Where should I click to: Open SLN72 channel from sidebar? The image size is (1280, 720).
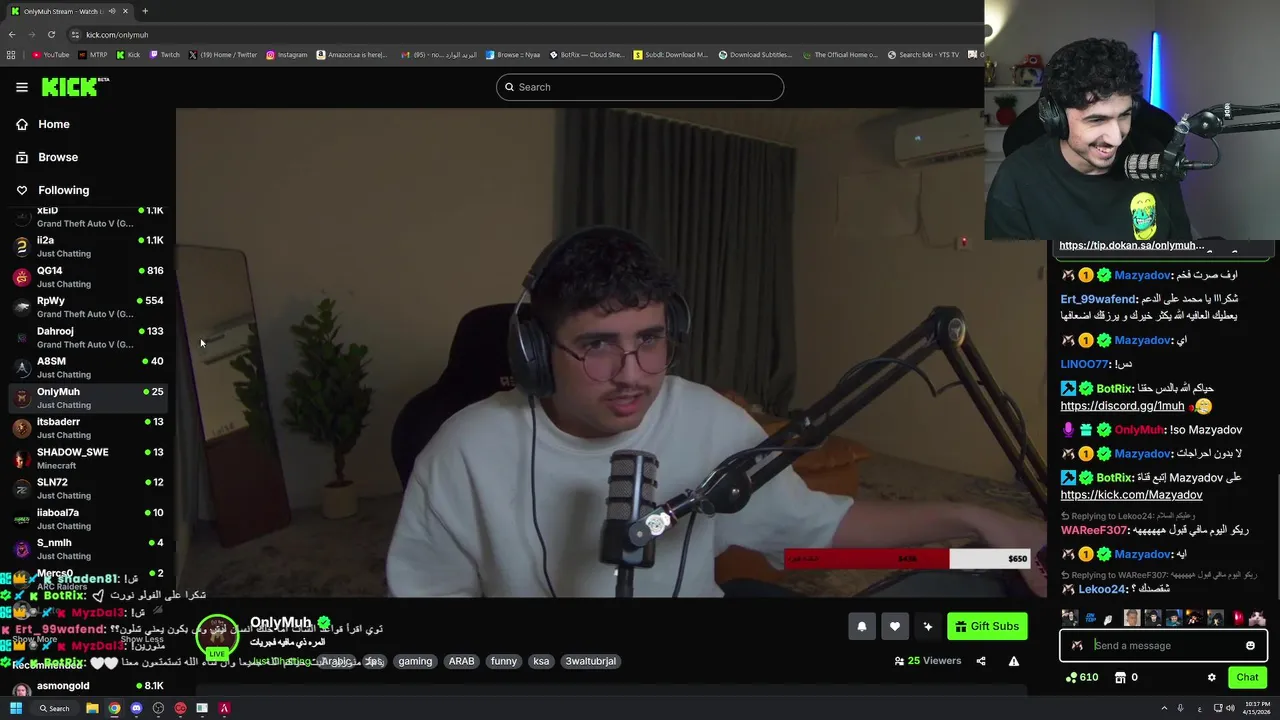[88, 488]
